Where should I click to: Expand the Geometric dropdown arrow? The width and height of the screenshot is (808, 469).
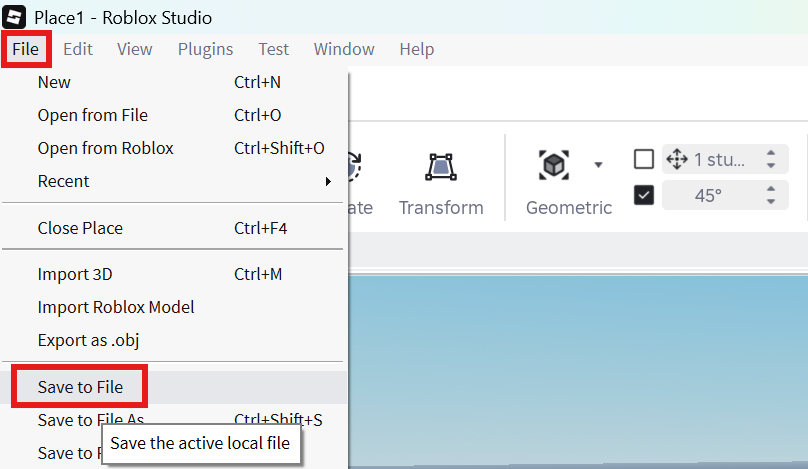[598, 165]
